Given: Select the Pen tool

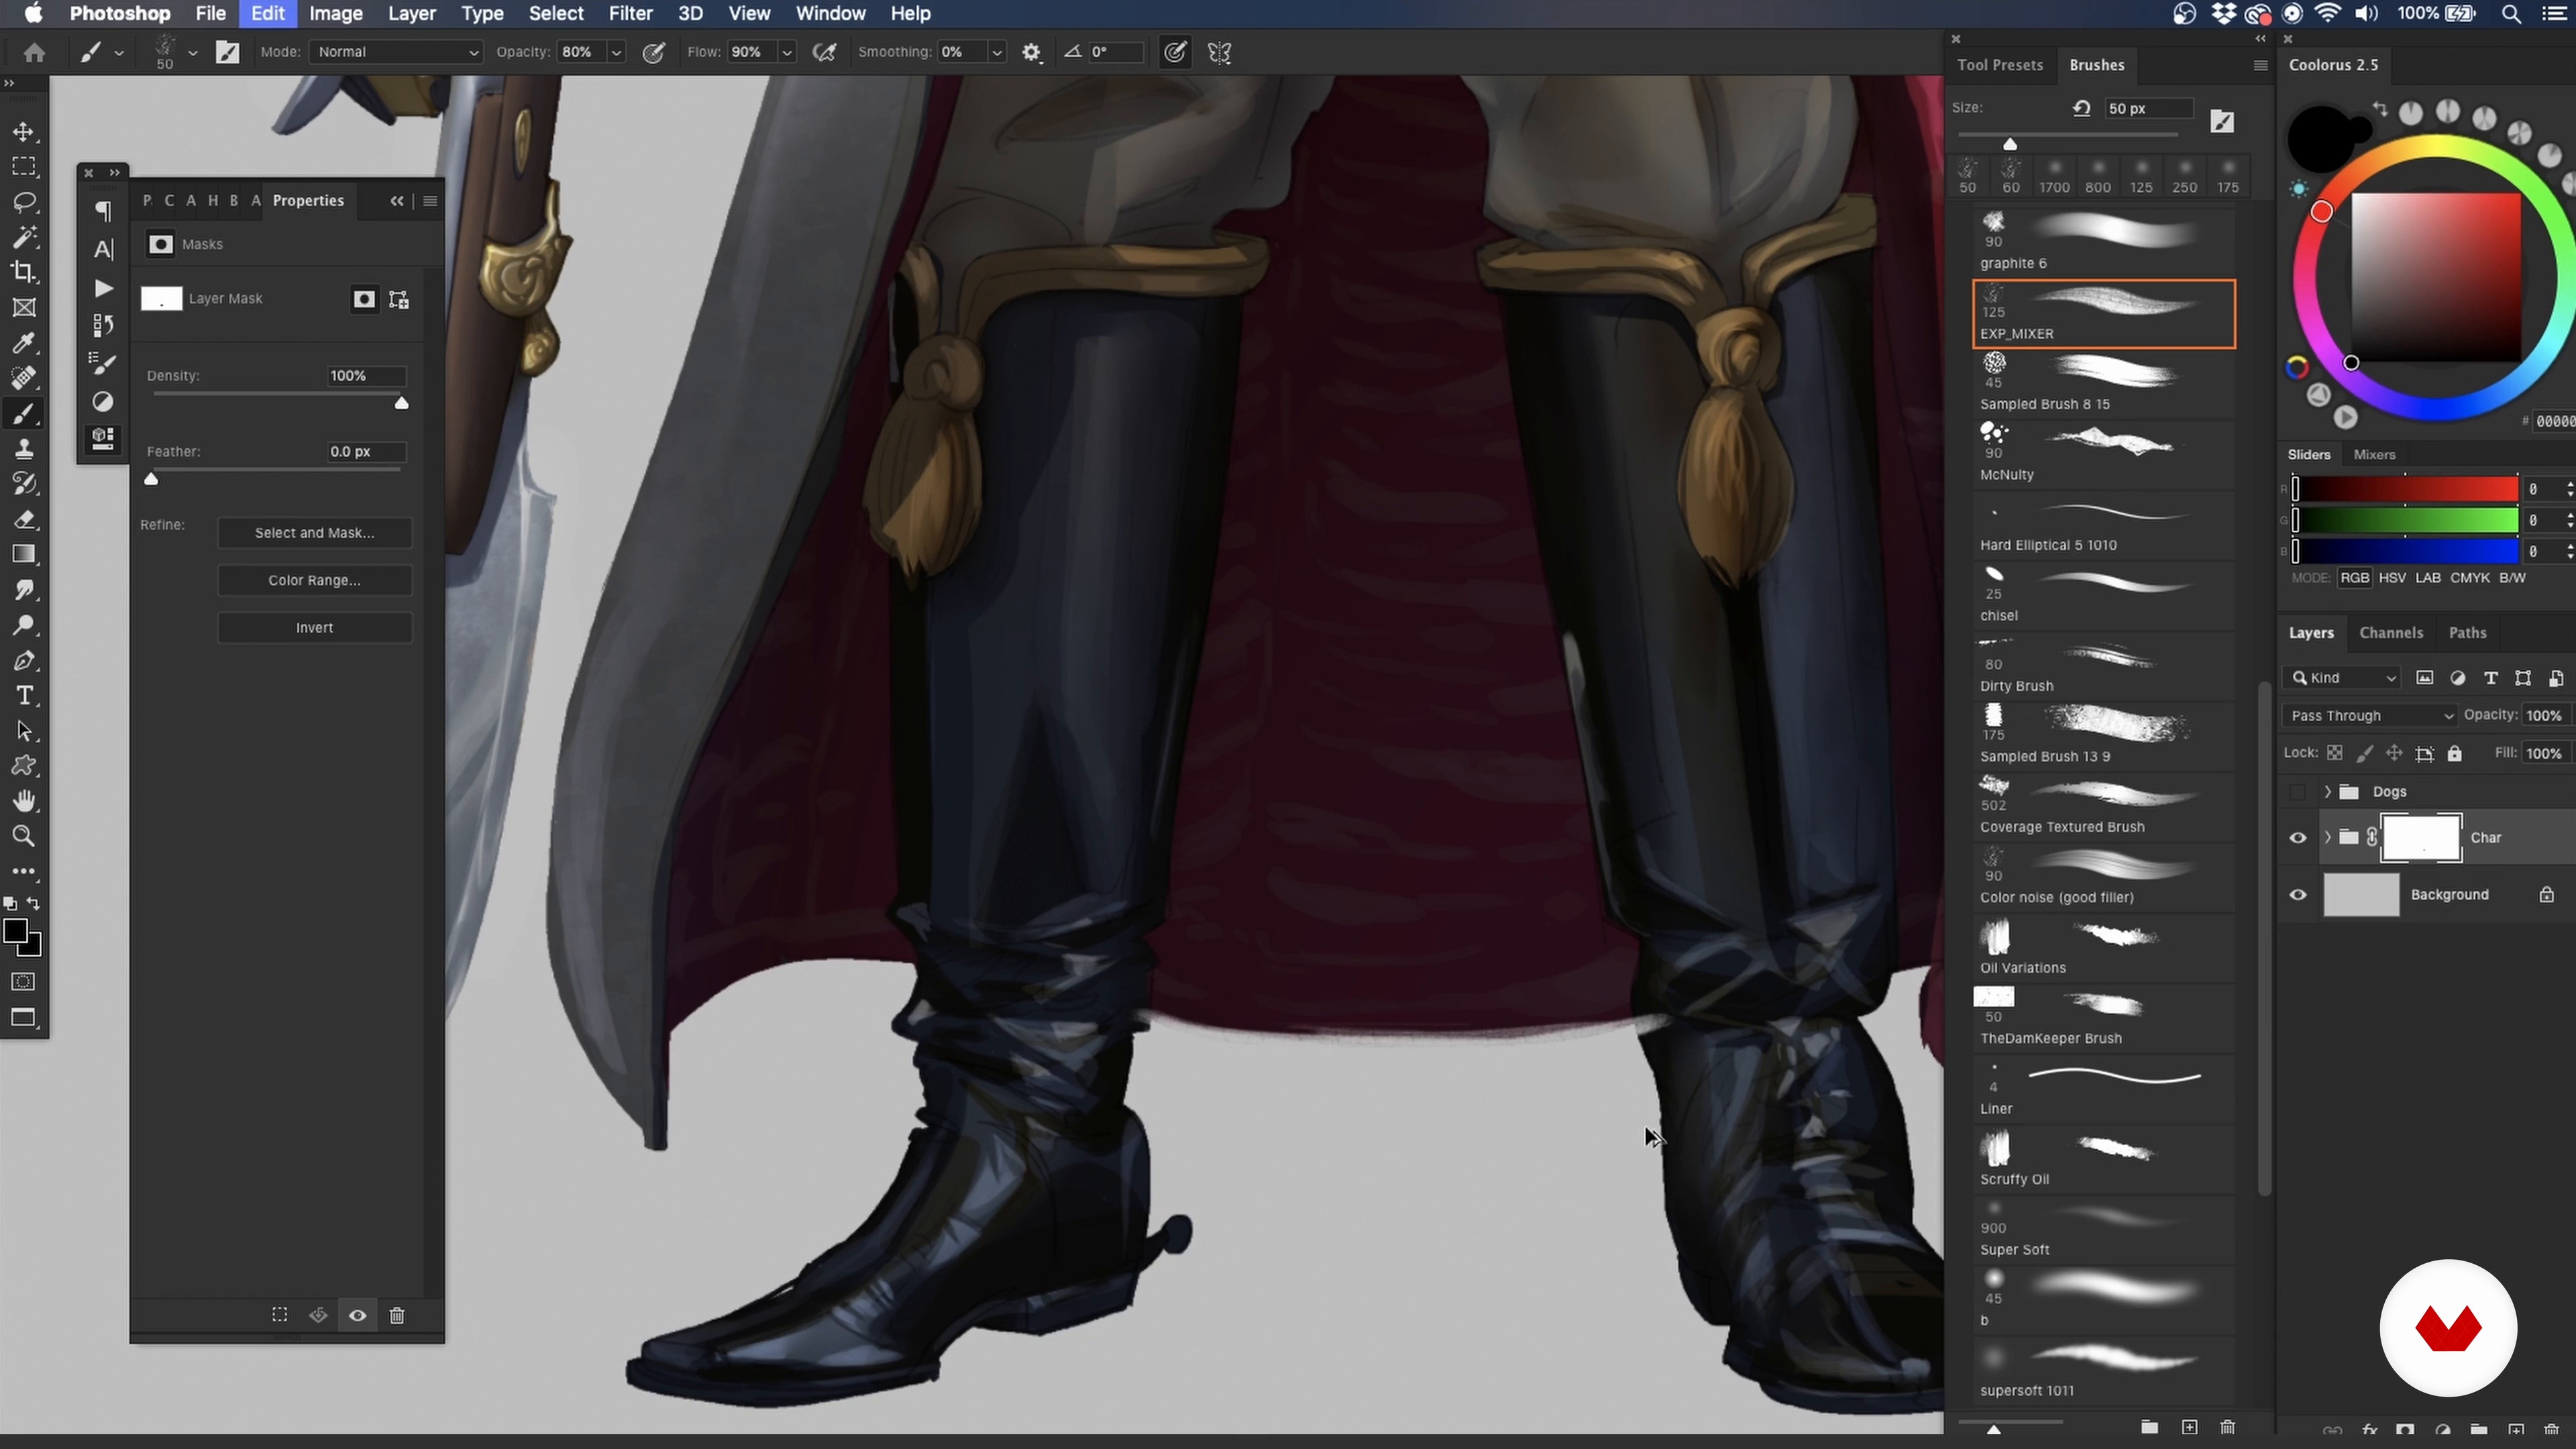Looking at the screenshot, I should point(24,660).
